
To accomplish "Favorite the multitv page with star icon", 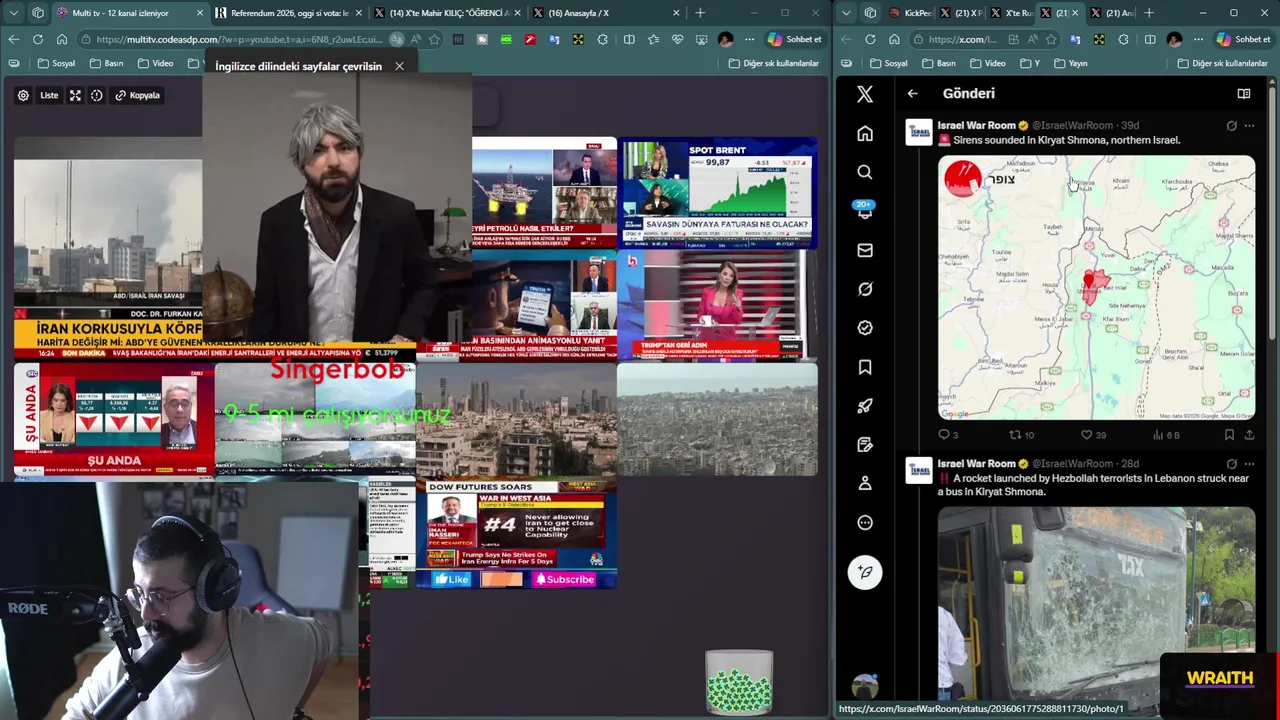I will pyautogui.click(x=434, y=39).
